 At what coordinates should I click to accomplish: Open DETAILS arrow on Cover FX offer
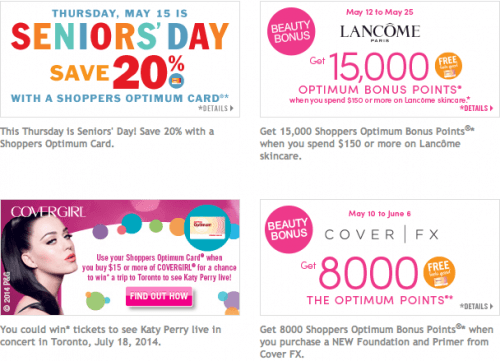[476, 306]
